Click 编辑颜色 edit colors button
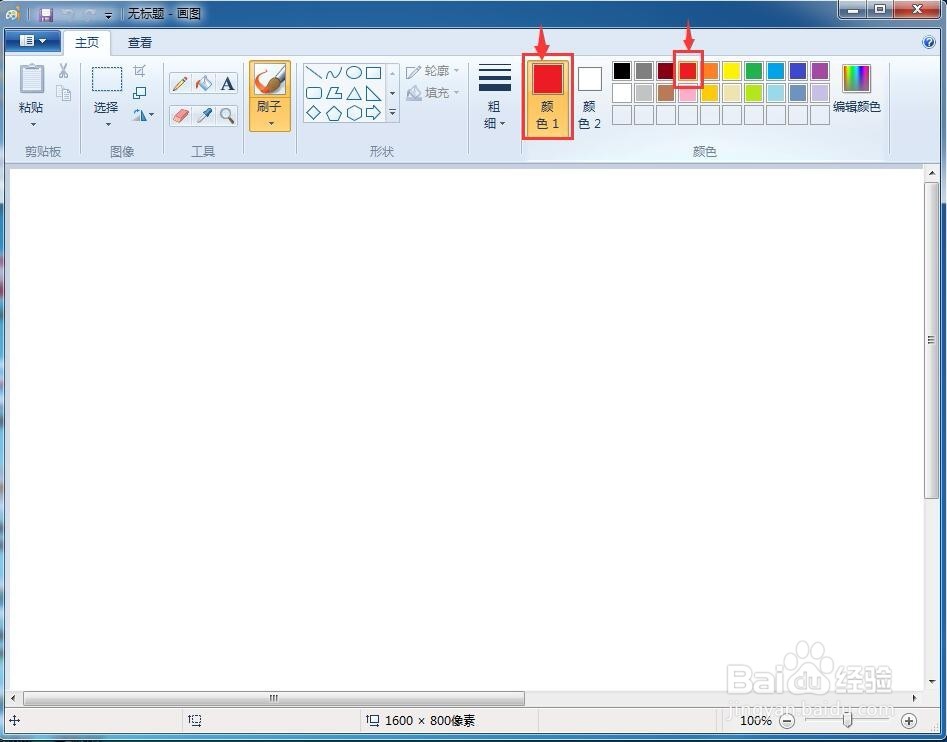The height and width of the screenshot is (742, 947). coord(856,89)
